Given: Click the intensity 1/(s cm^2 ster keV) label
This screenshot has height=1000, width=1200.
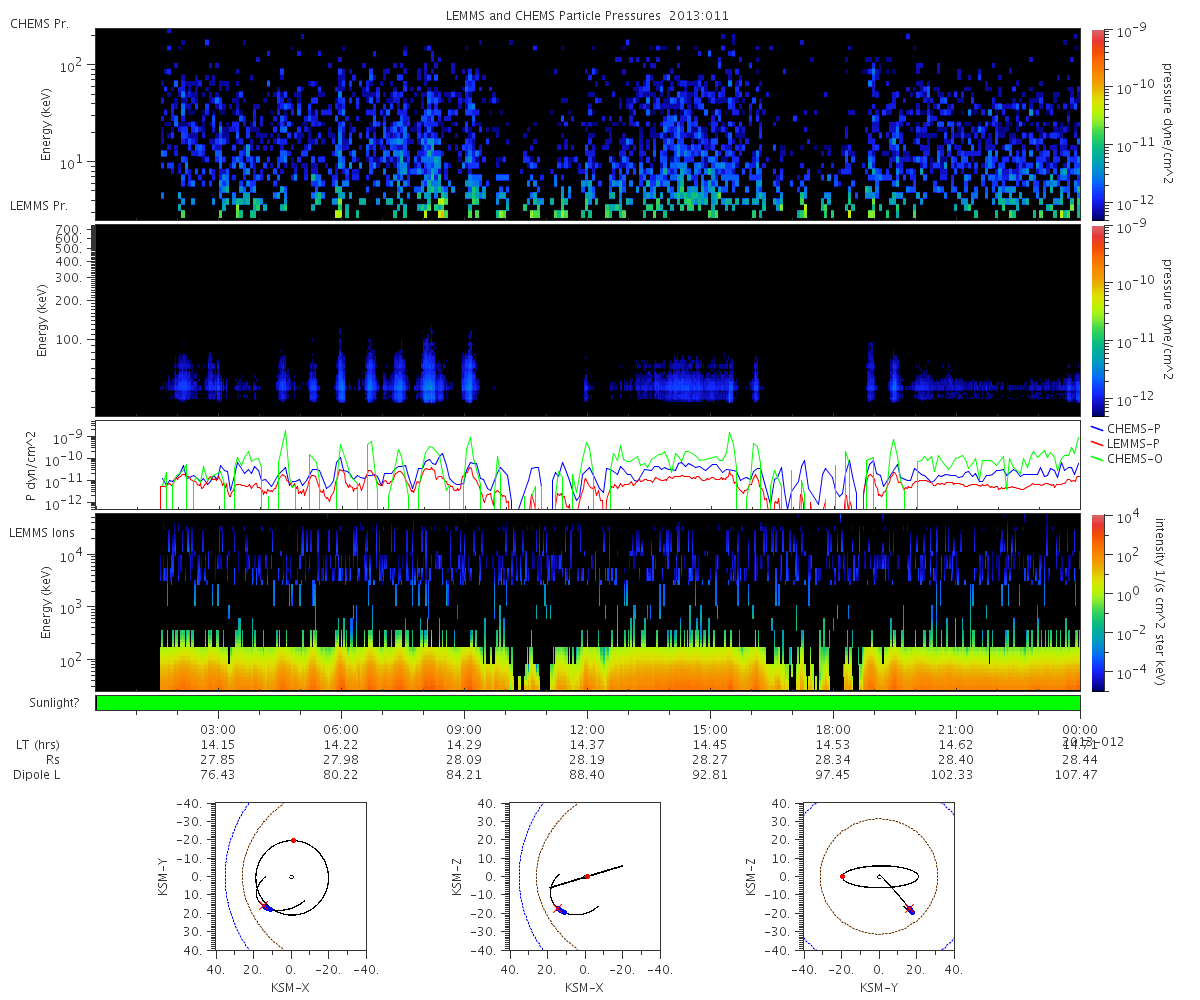Looking at the screenshot, I should [1161, 602].
